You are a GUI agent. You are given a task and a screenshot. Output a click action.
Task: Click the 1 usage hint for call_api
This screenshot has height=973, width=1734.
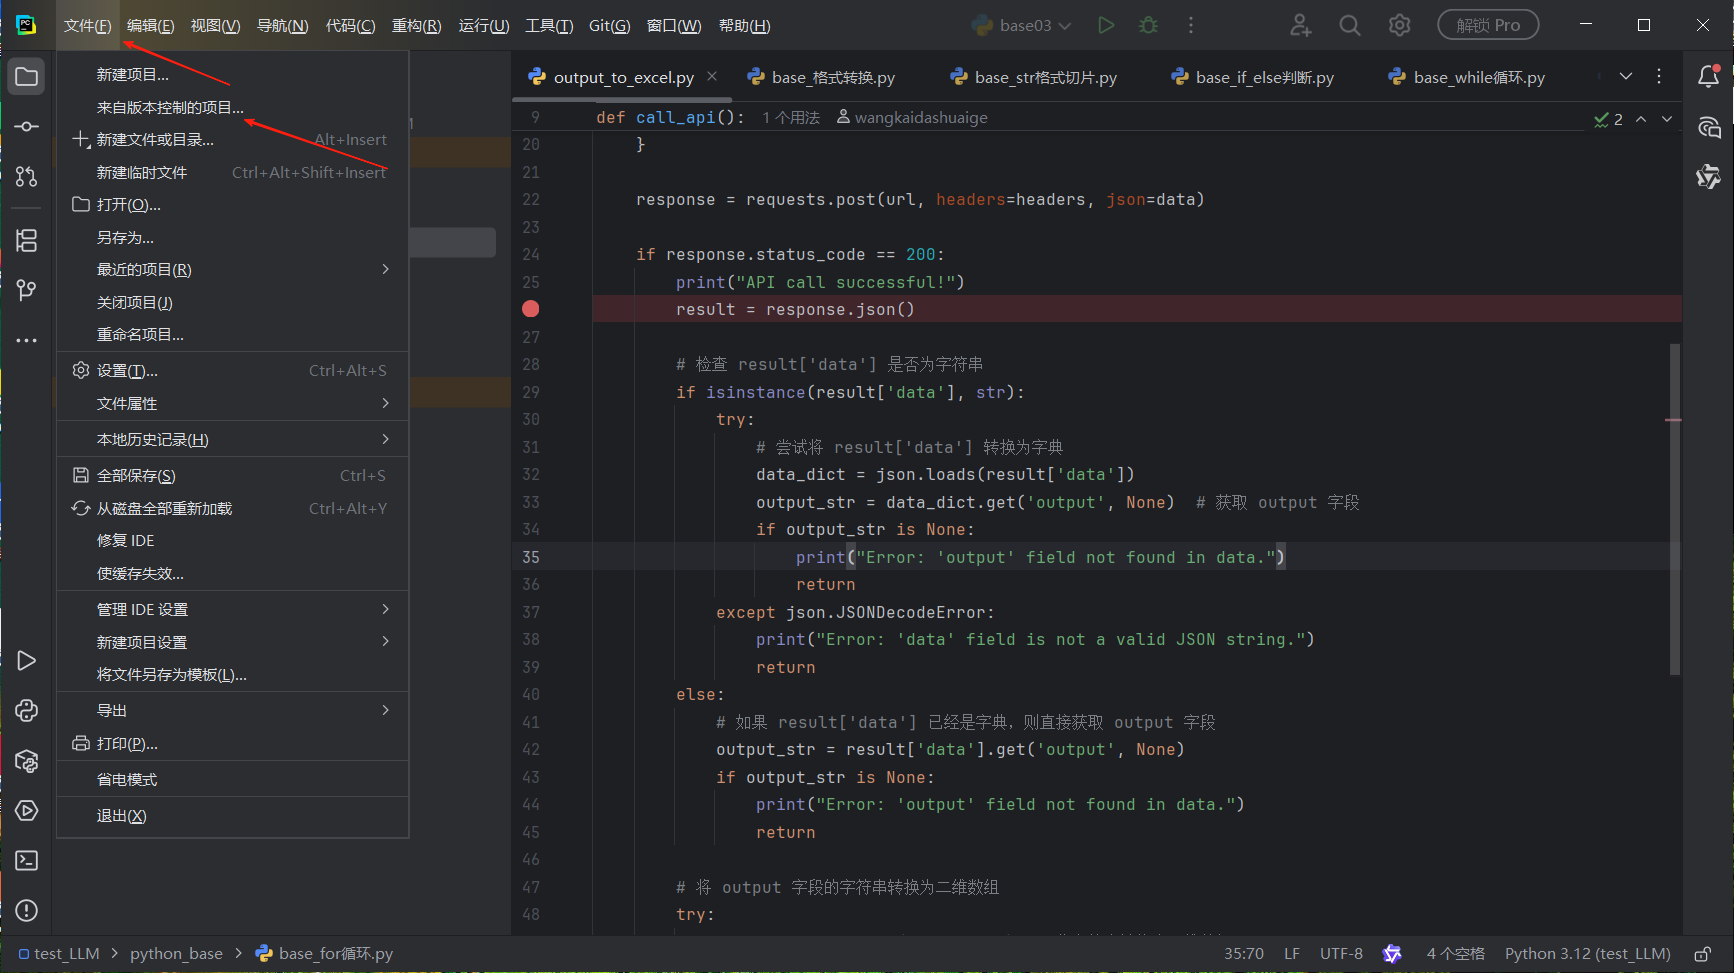[x=791, y=118]
